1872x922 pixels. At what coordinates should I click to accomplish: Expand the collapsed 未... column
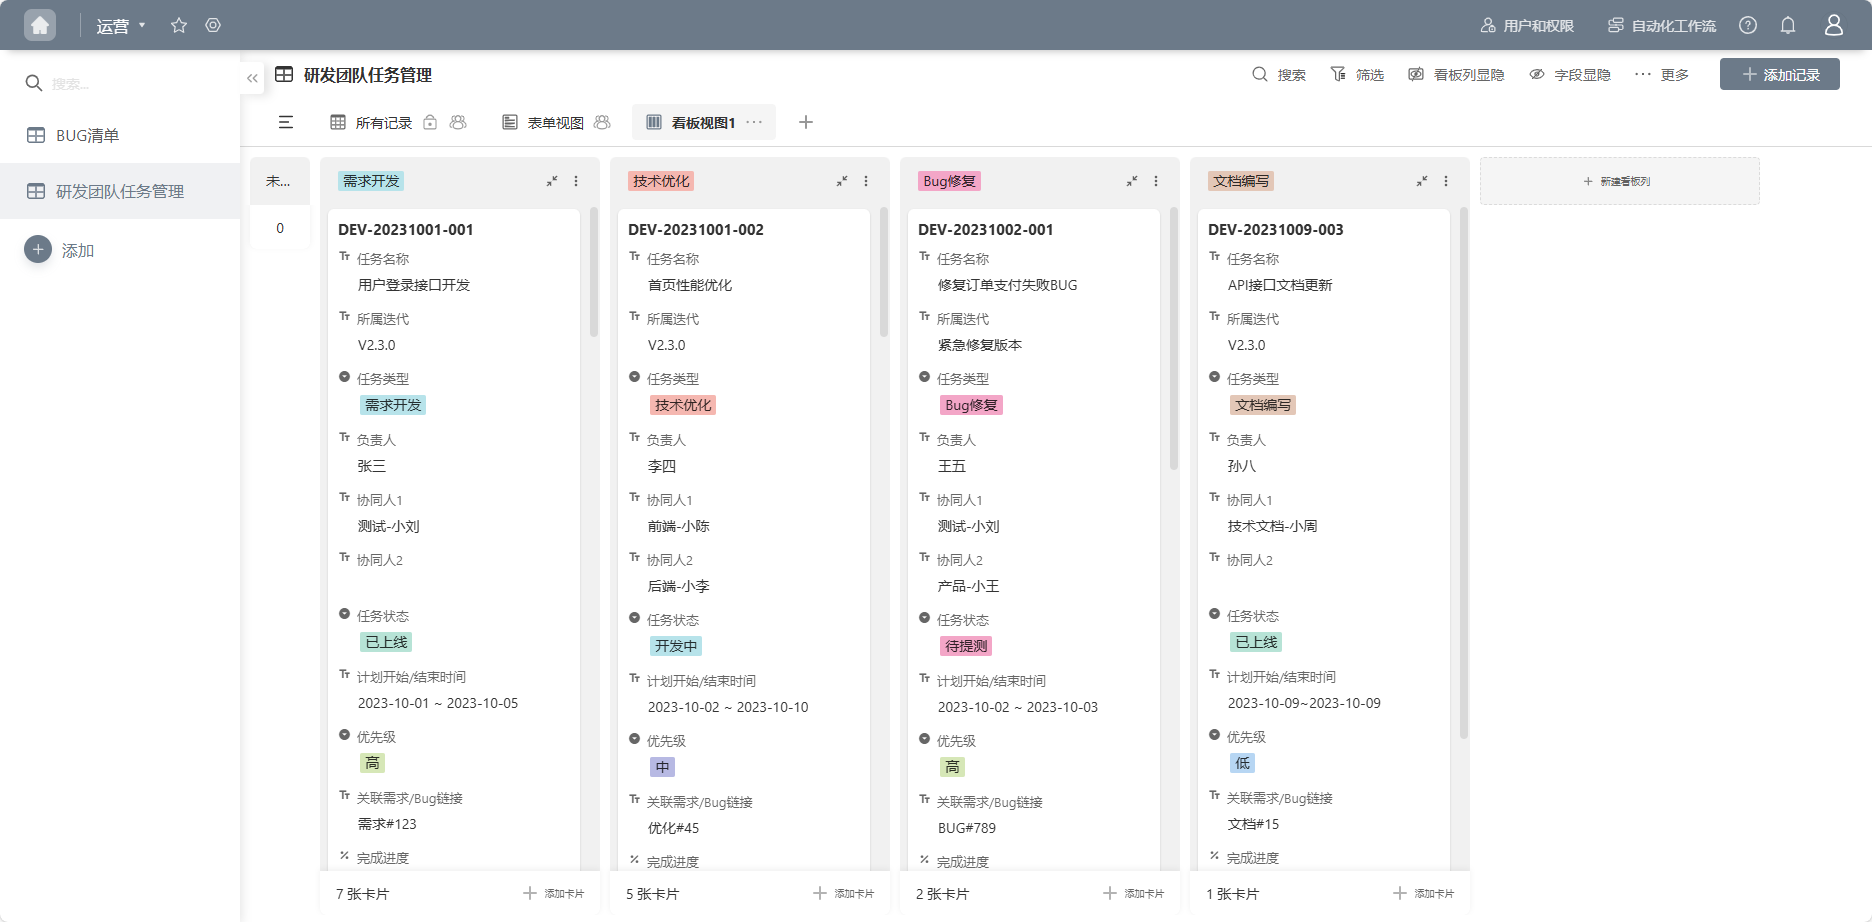pyautogui.click(x=279, y=181)
